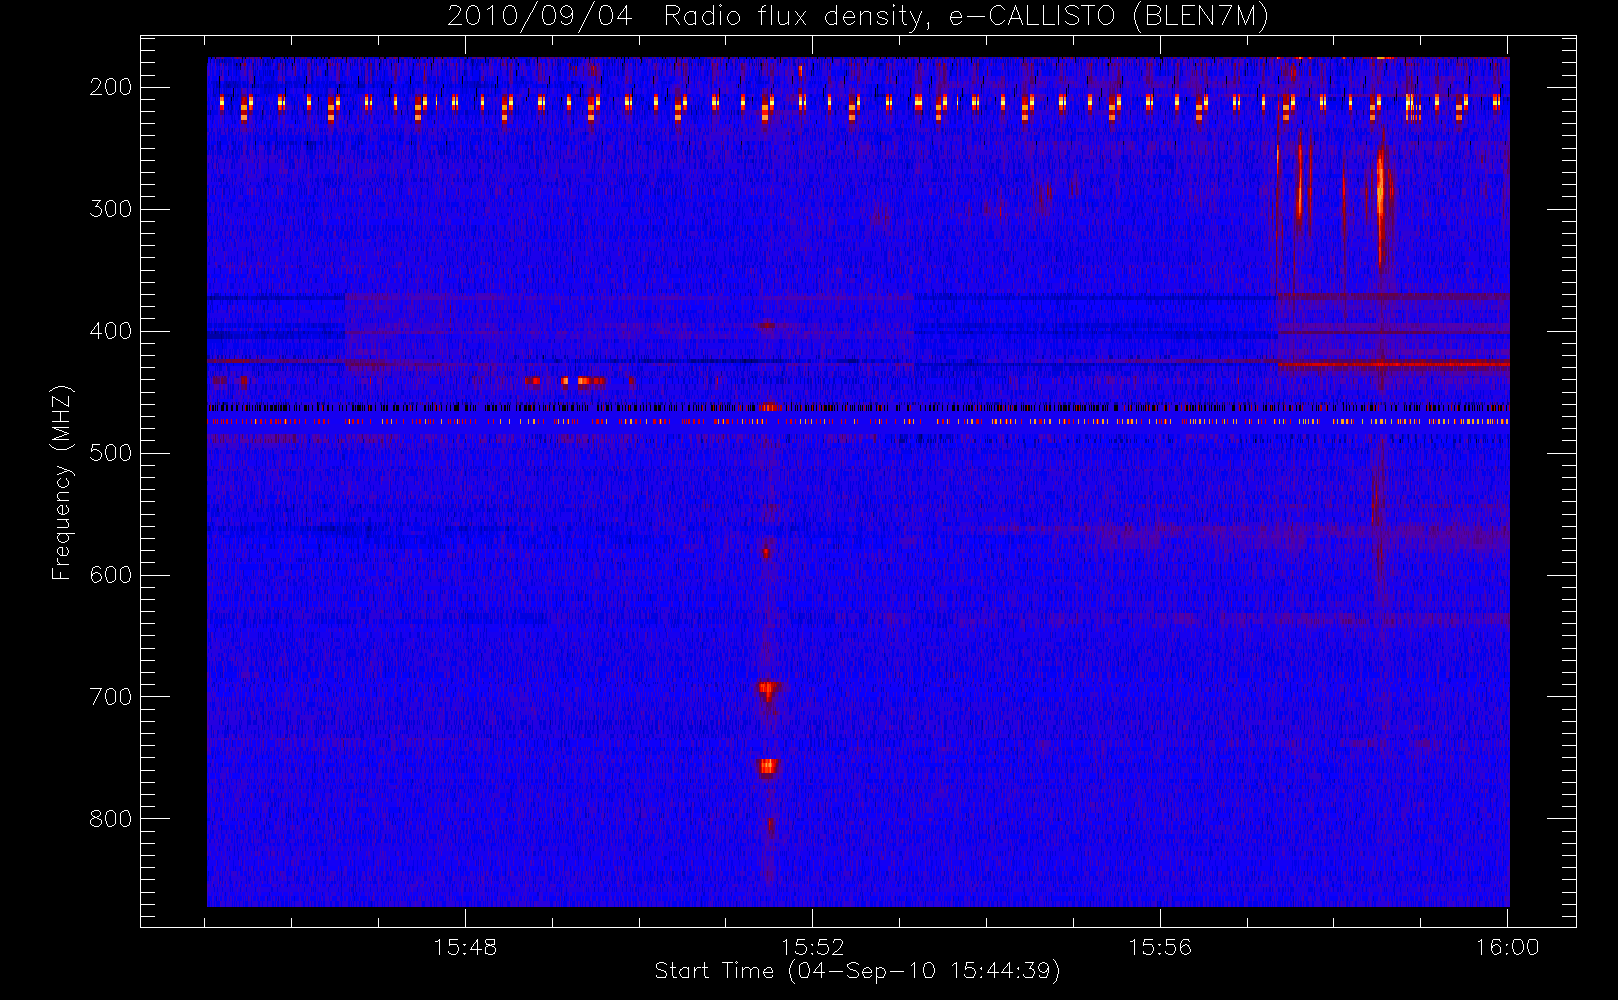Click the "Frequency (MHZ)" axis label
Viewport: 1618px width, 1000px height.
tap(62, 482)
